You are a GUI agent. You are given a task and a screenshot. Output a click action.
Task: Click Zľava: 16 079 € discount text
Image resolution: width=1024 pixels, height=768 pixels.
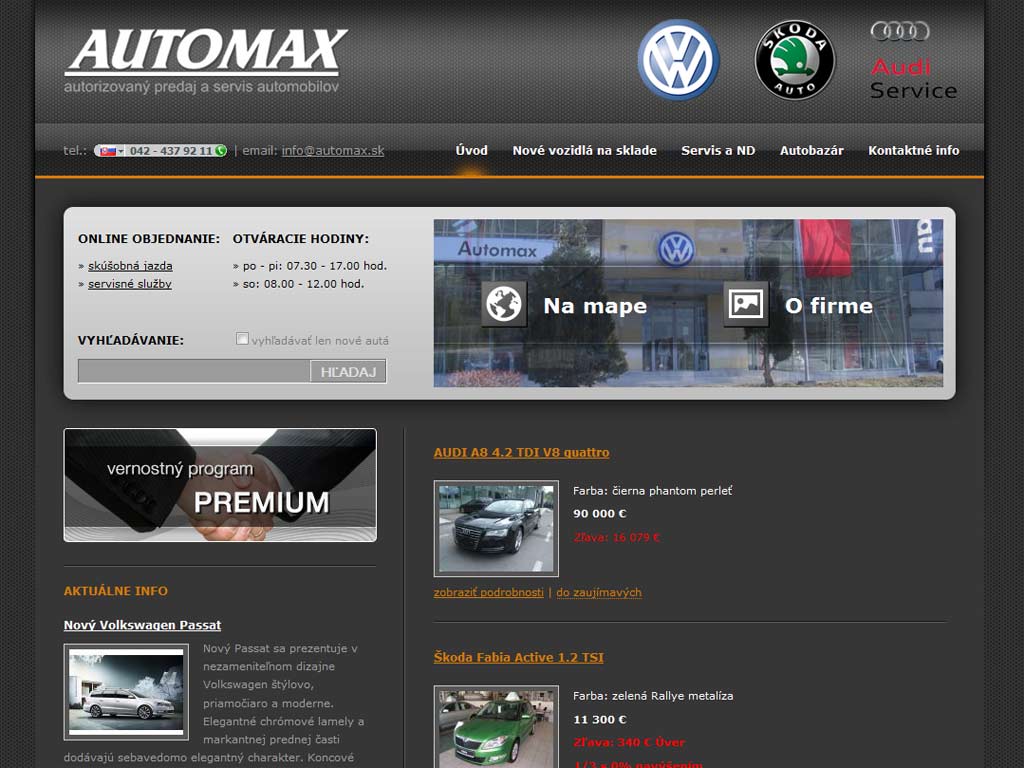pyautogui.click(x=616, y=537)
